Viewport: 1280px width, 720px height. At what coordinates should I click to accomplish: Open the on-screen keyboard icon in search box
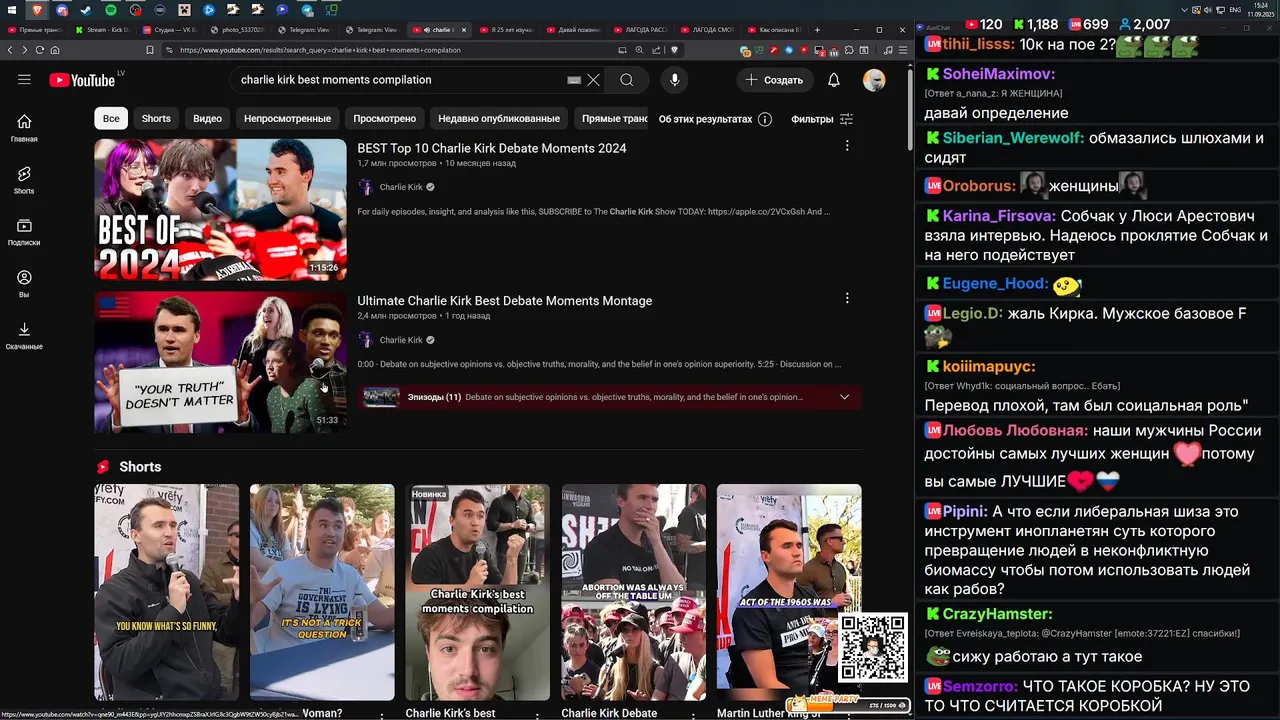coord(574,80)
